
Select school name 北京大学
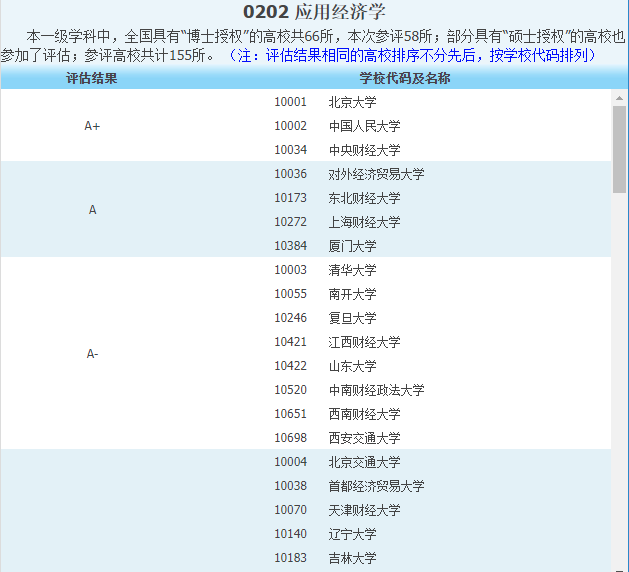pyautogui.click(x=352, y=102)
